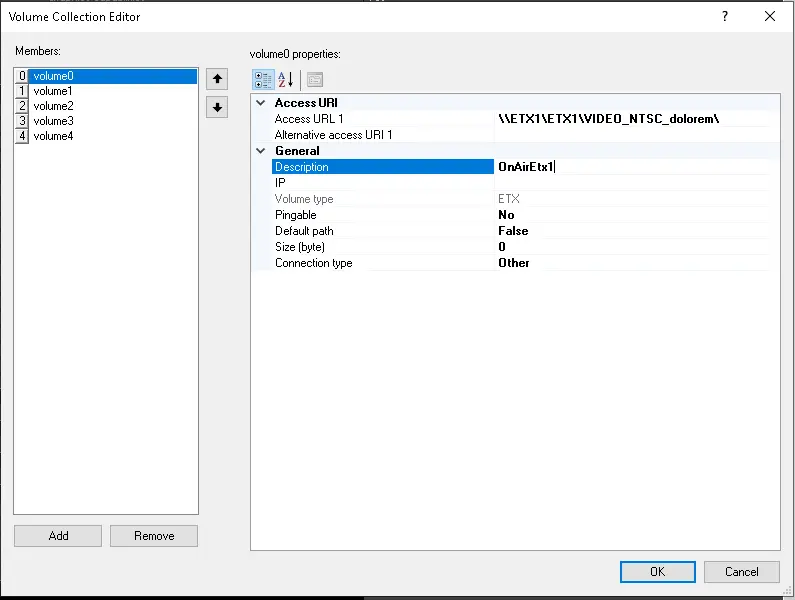Select volume0 in Members list
Screen dimensions: 795x600
pos(53,76)
